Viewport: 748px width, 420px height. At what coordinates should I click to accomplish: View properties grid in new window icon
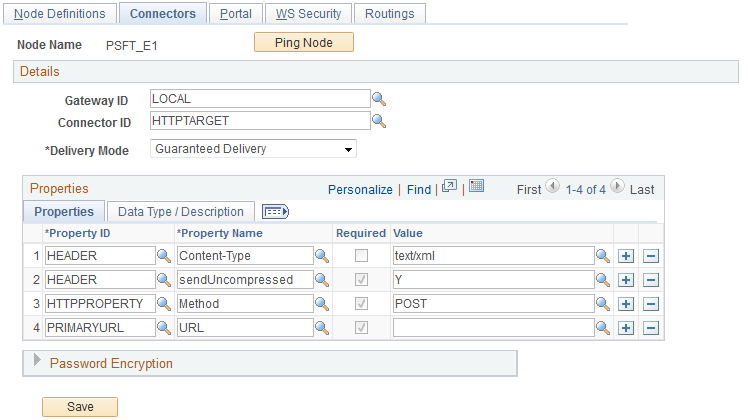[449, 186]
